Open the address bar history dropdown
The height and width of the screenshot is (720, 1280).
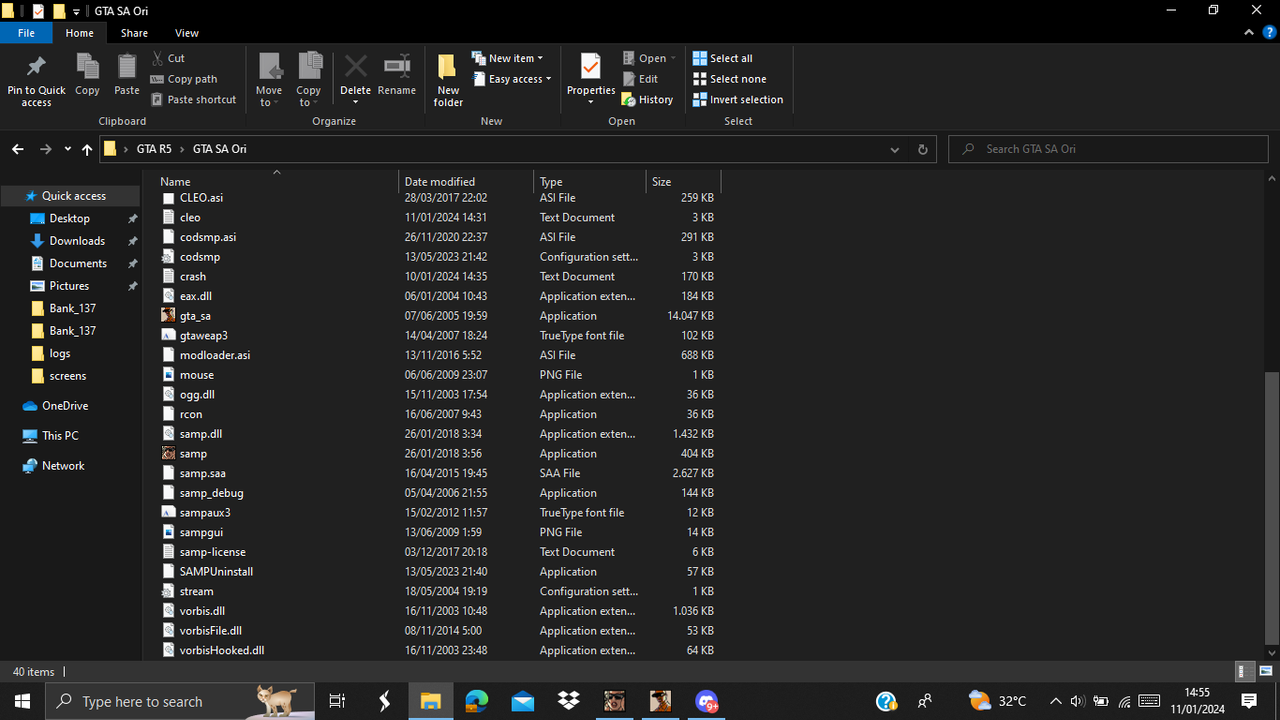(x=894, y=149)
